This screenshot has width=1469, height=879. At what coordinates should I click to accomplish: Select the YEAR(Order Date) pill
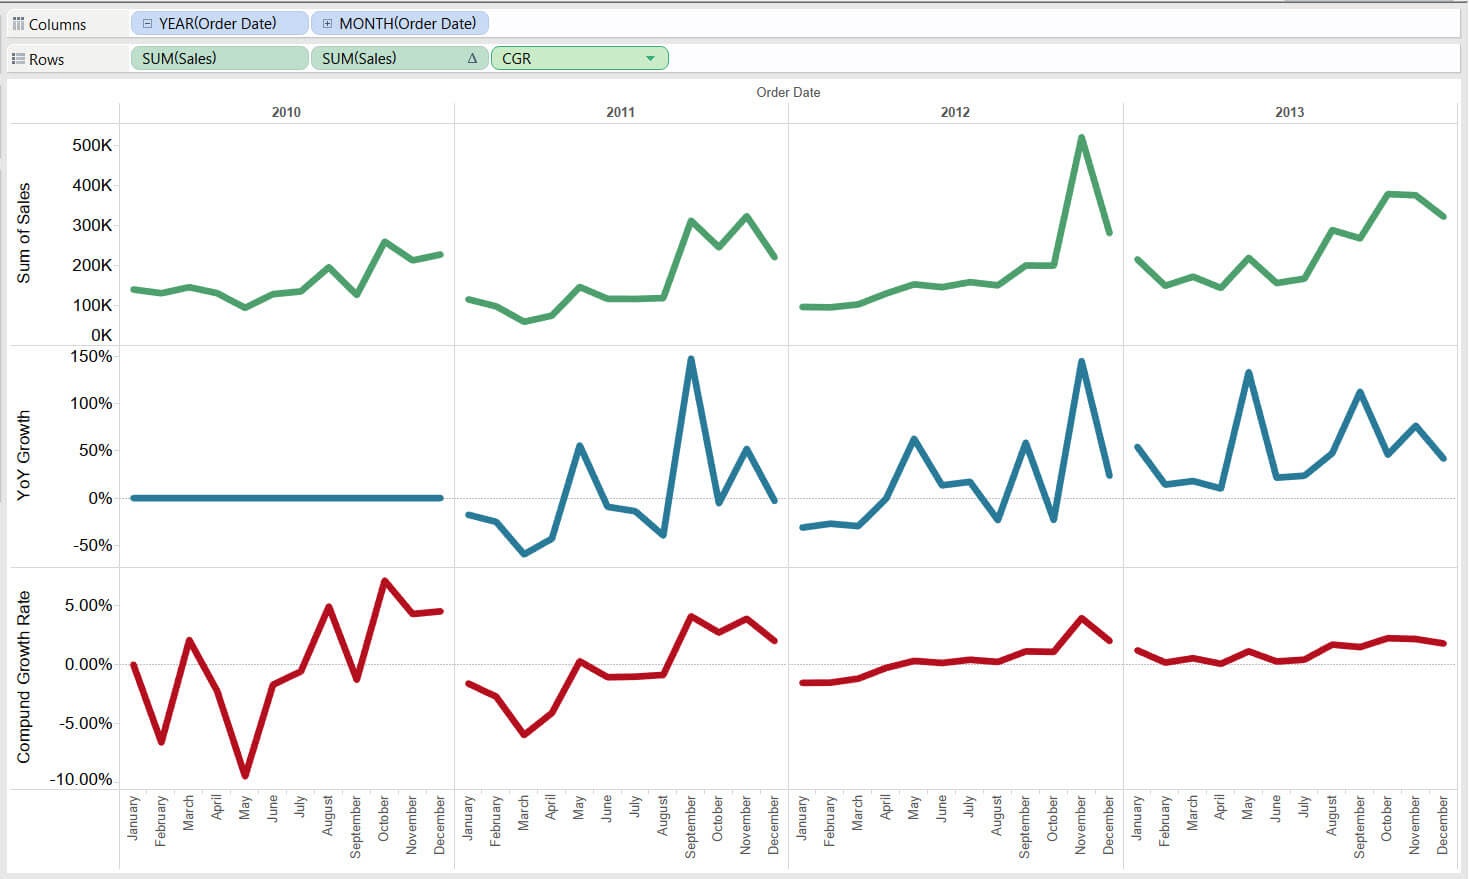219,23
